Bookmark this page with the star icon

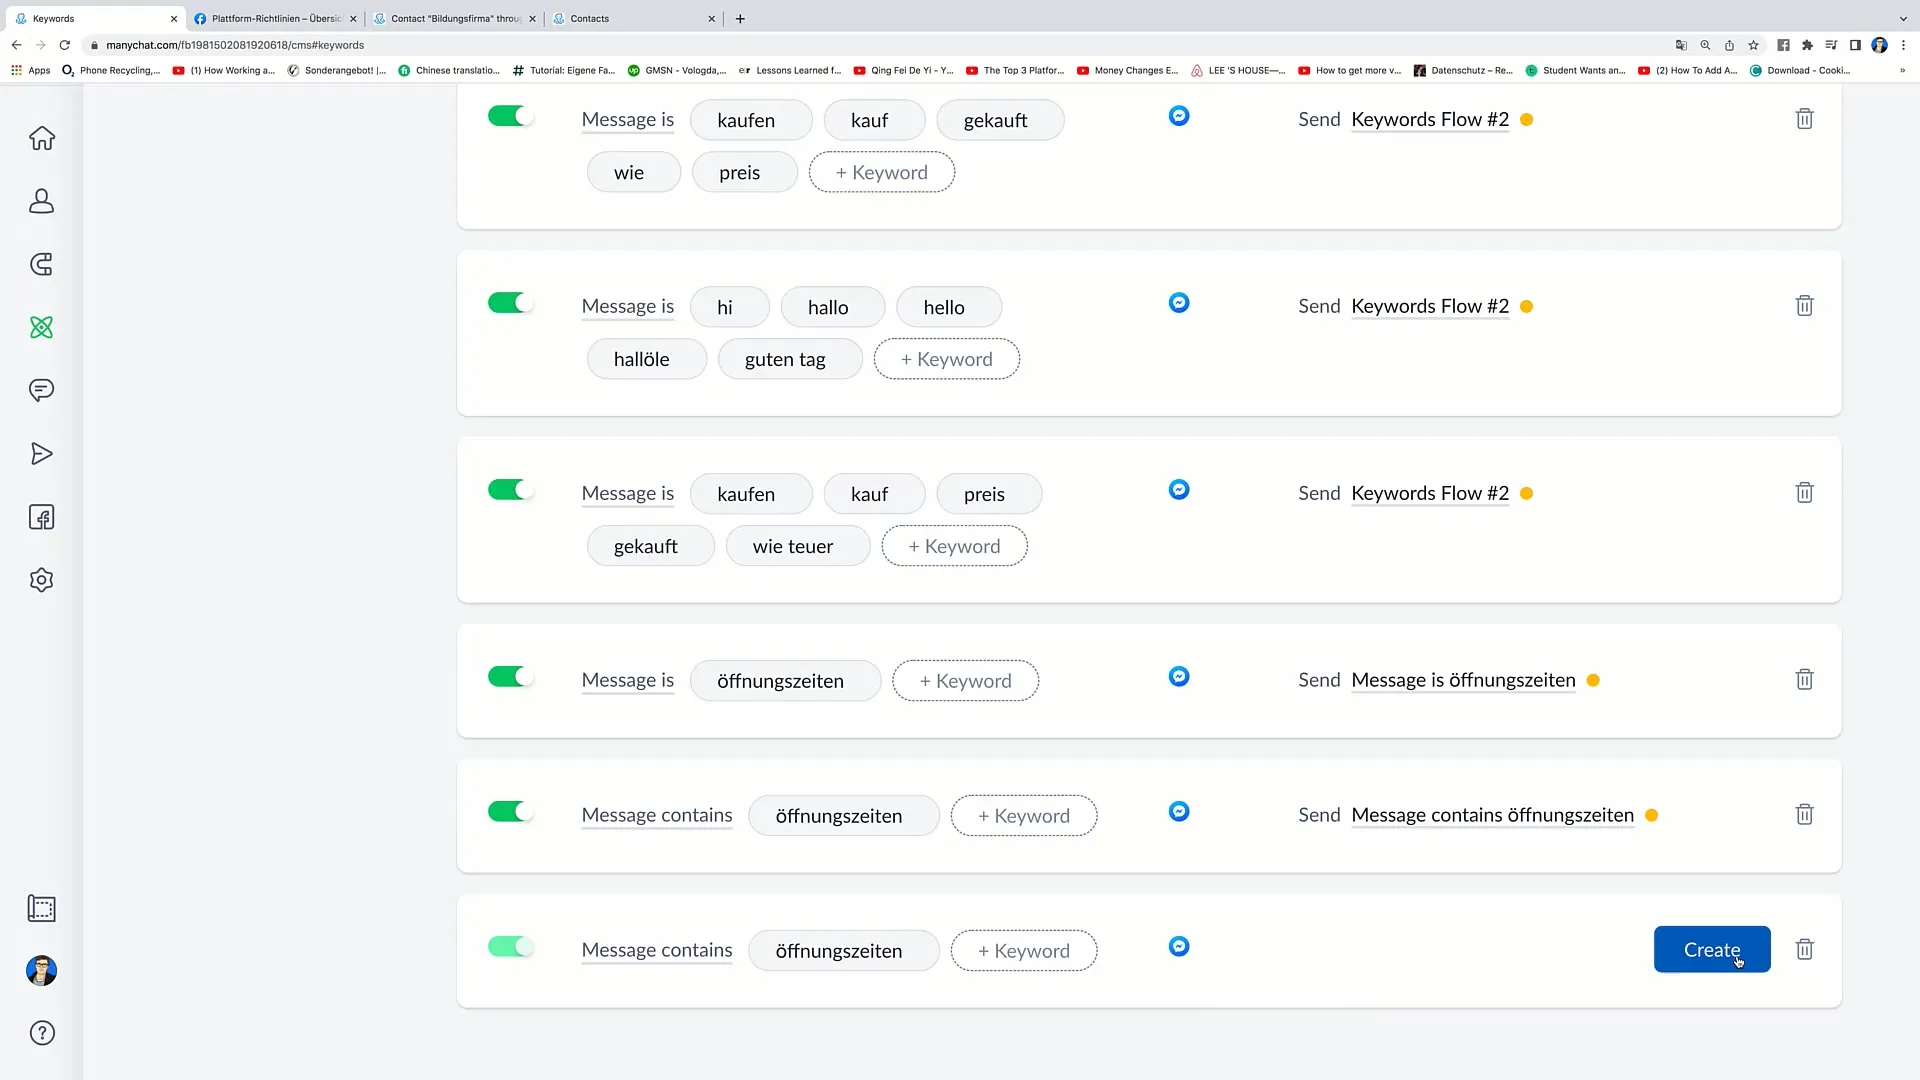click(1753, 45)
